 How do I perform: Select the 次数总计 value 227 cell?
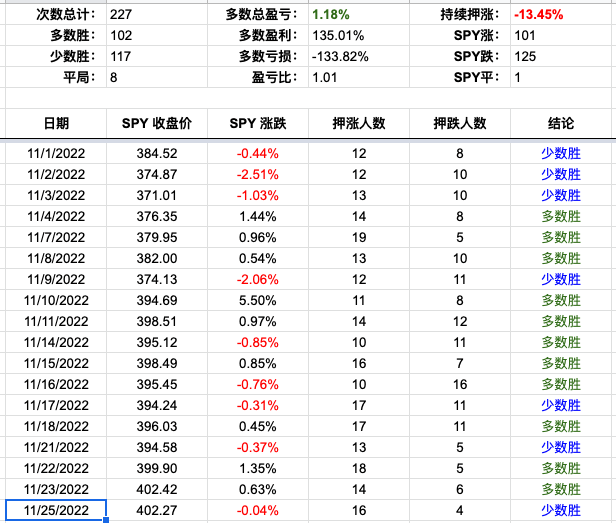coord(157,15)
